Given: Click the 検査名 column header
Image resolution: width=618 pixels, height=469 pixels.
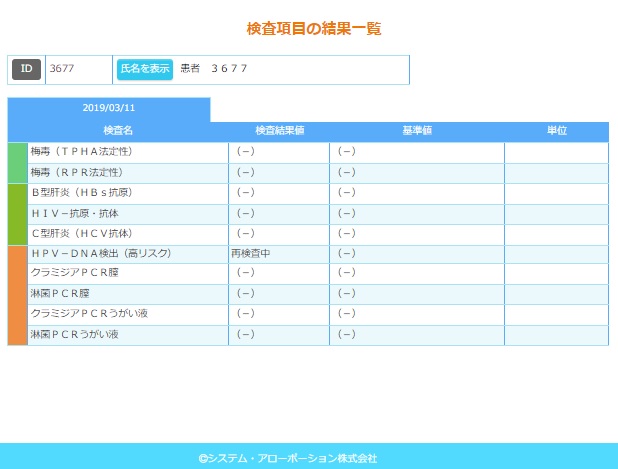Looking at the screenshot, I should pos(118,131).
